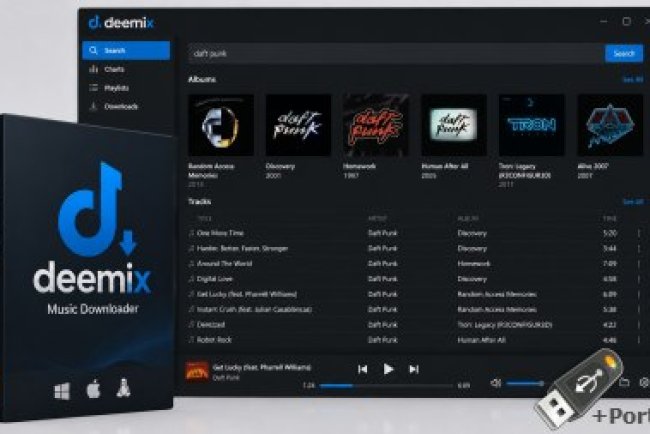Focus the search field containing daft punk
This screenshot has width=650, height=434.
[x=396, y=53]
